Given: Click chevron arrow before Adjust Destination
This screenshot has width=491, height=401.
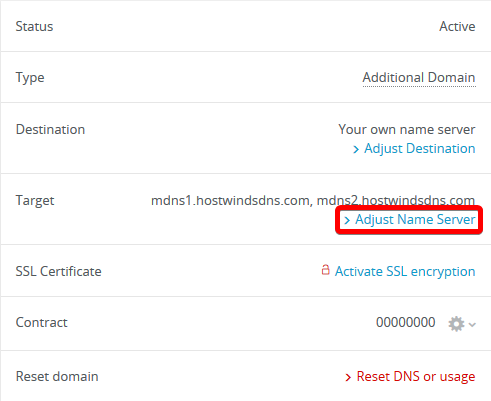Looking at the screenshot, I should click(356, 149).
